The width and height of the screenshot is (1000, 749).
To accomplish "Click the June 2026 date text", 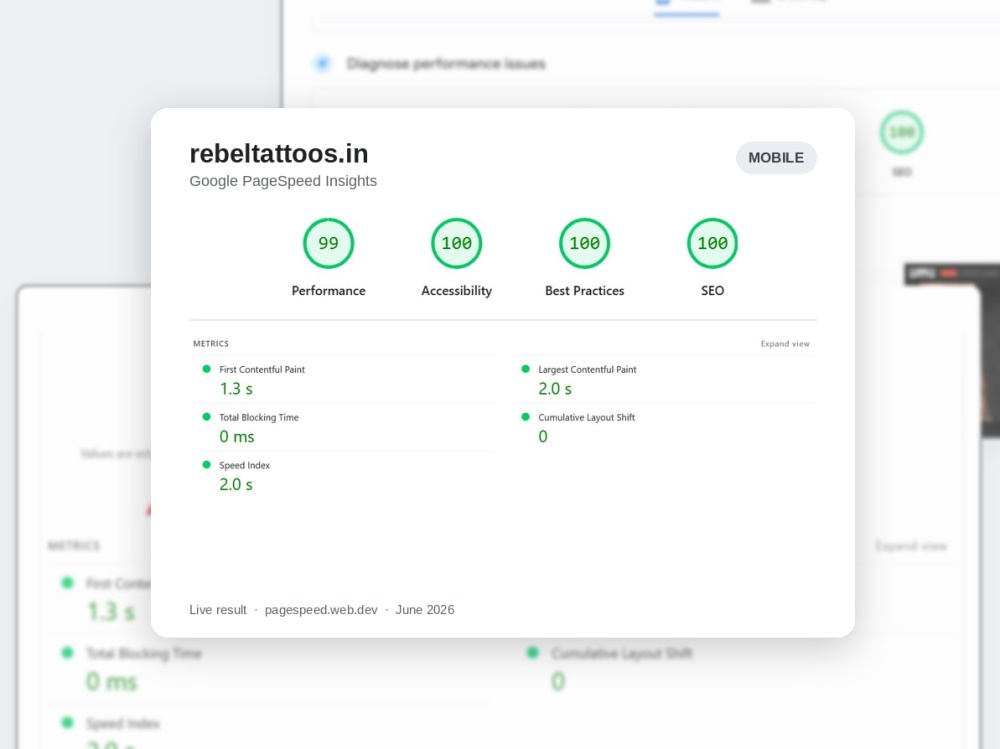I will pyautogui.click(x=425, y=610).
